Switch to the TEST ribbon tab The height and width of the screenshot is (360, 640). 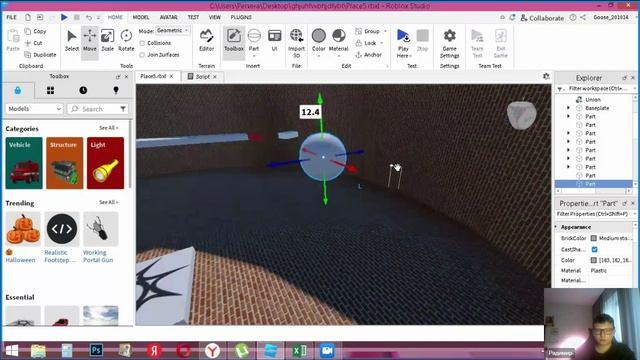click(x=193, y=17)
